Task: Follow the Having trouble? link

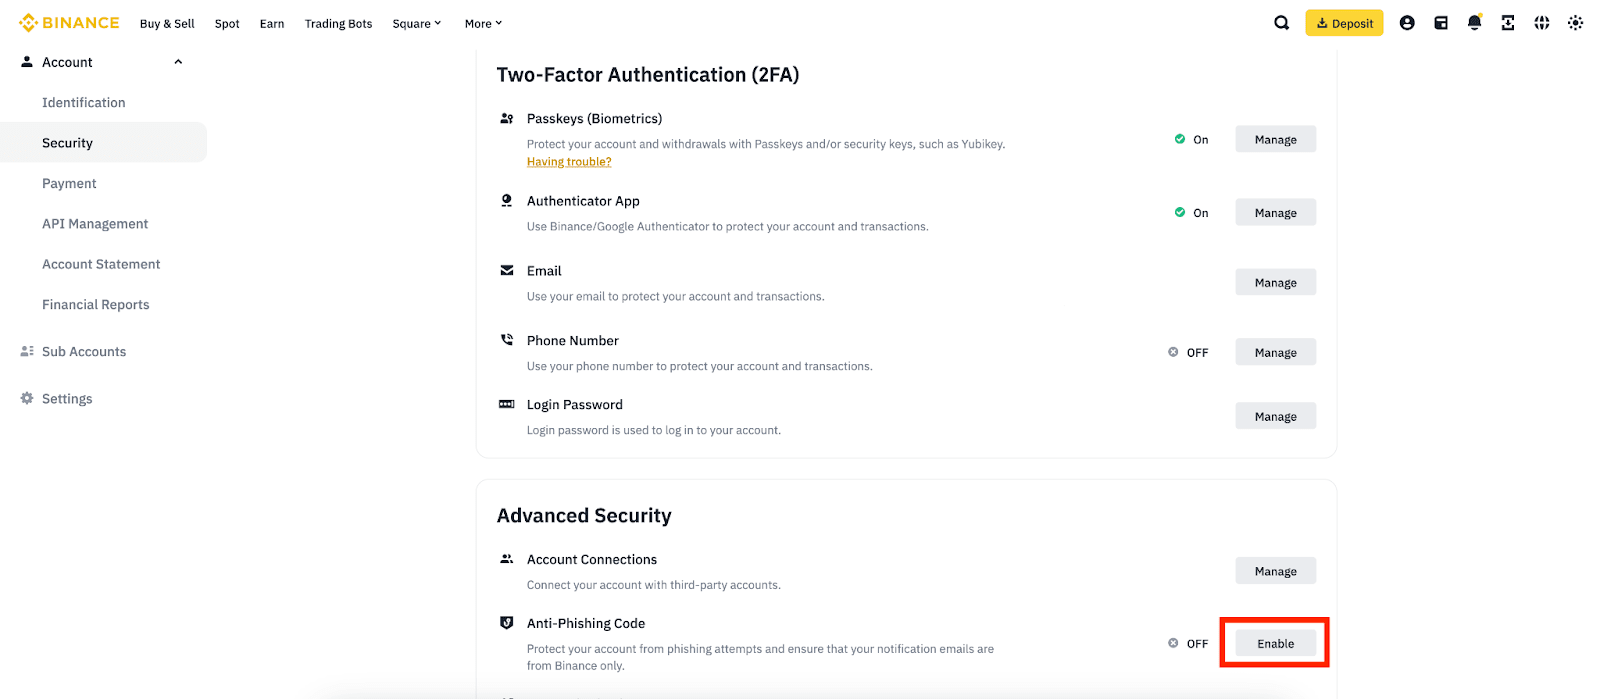Action: [x=569, y=162]
